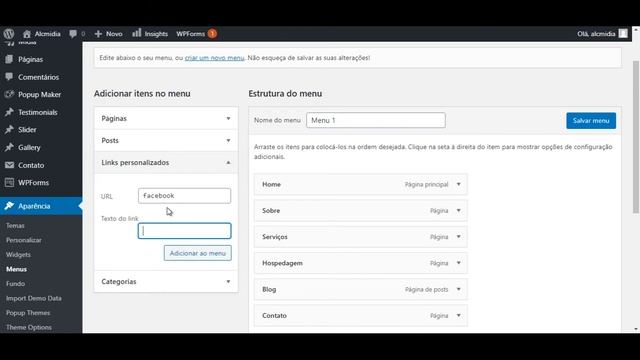The image size is (640, 360).
Task: Click the WPForms notification badge
Action: (212, 34)
